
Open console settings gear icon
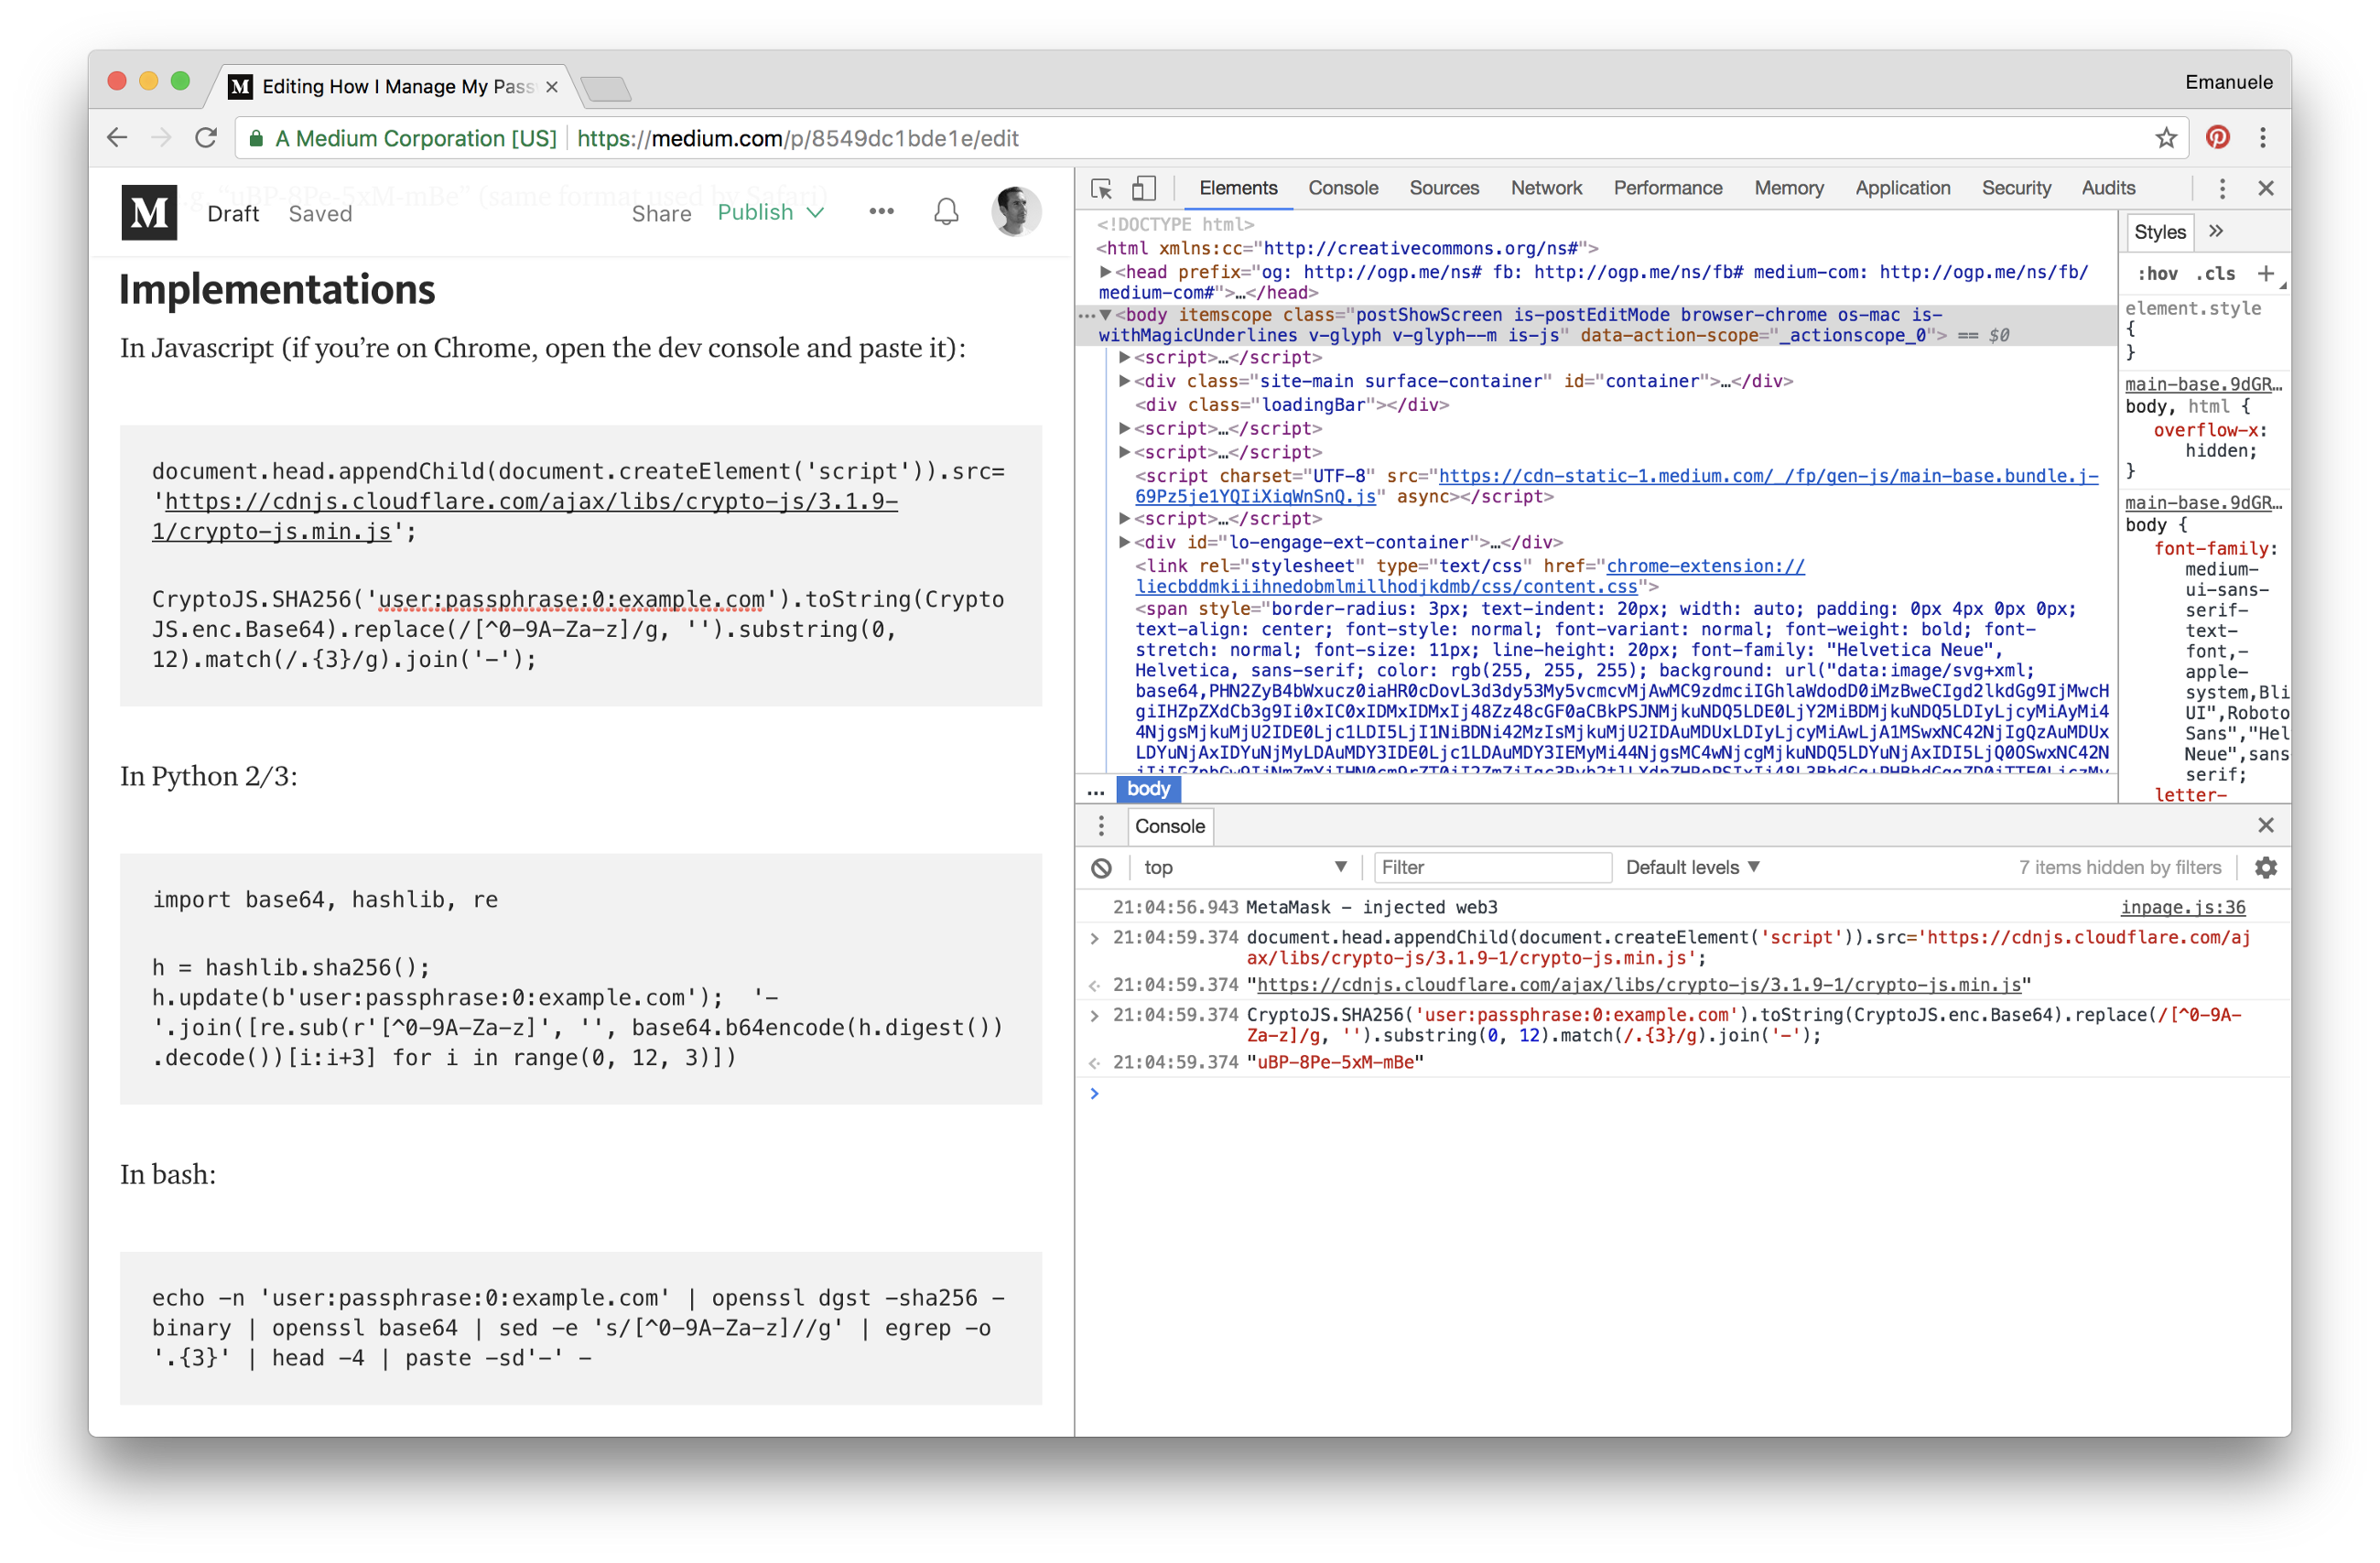click(x=2265, y=868)
